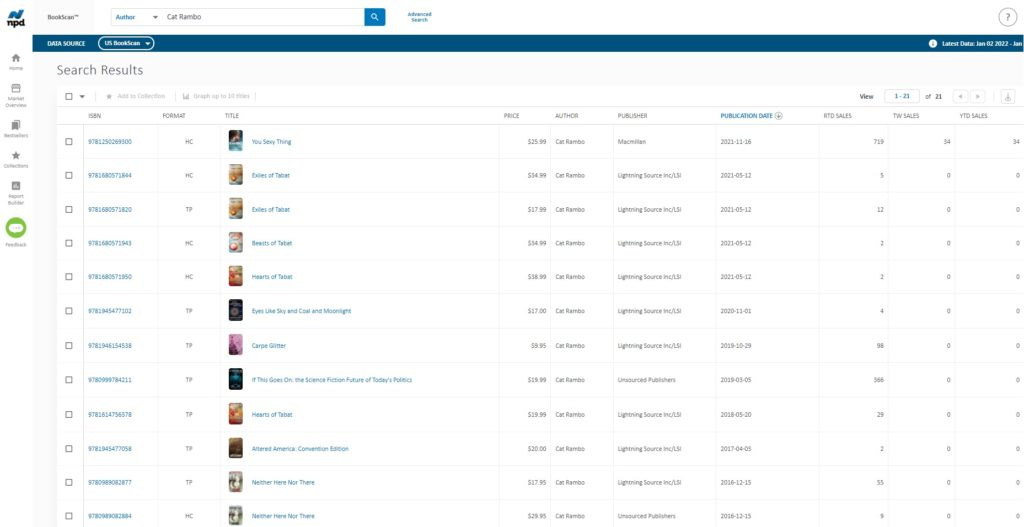The height and width of the screenshot is (527, 1024).
Task: Open the Author search type dropdown
Action: click(136, 17)
